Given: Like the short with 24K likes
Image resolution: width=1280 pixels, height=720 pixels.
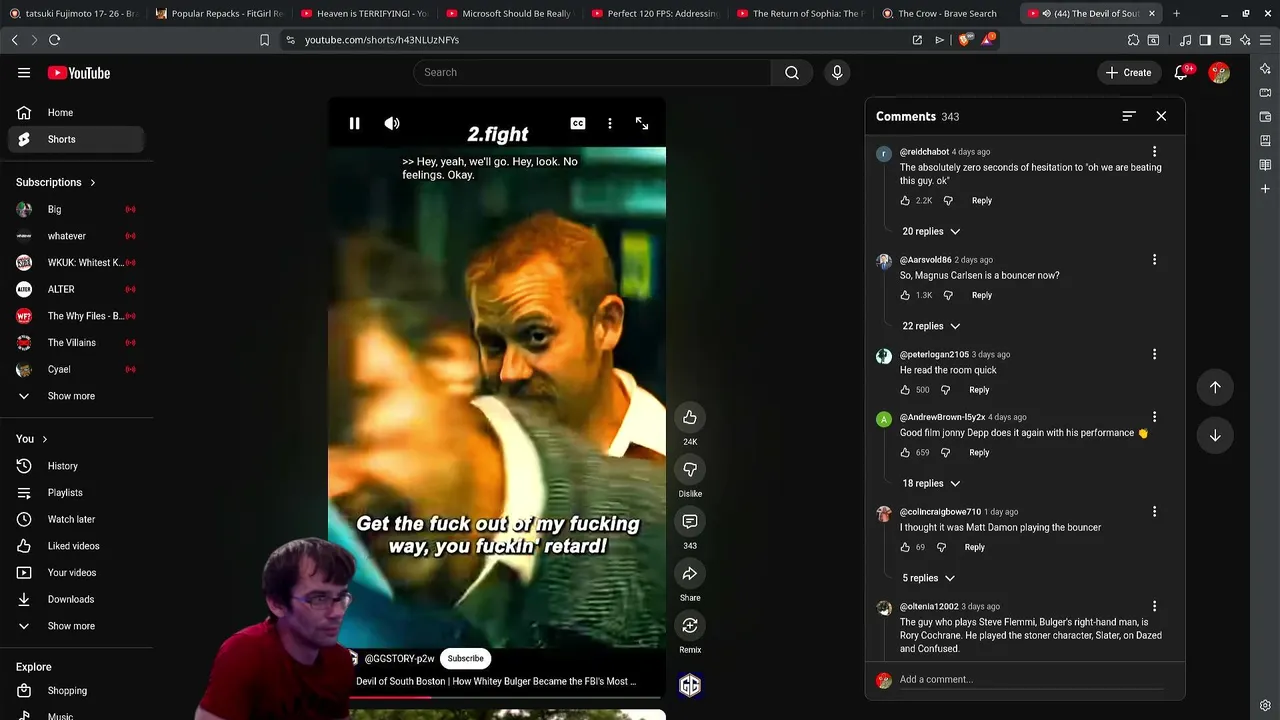Looking at the screenshot, I should click(690, 417).
